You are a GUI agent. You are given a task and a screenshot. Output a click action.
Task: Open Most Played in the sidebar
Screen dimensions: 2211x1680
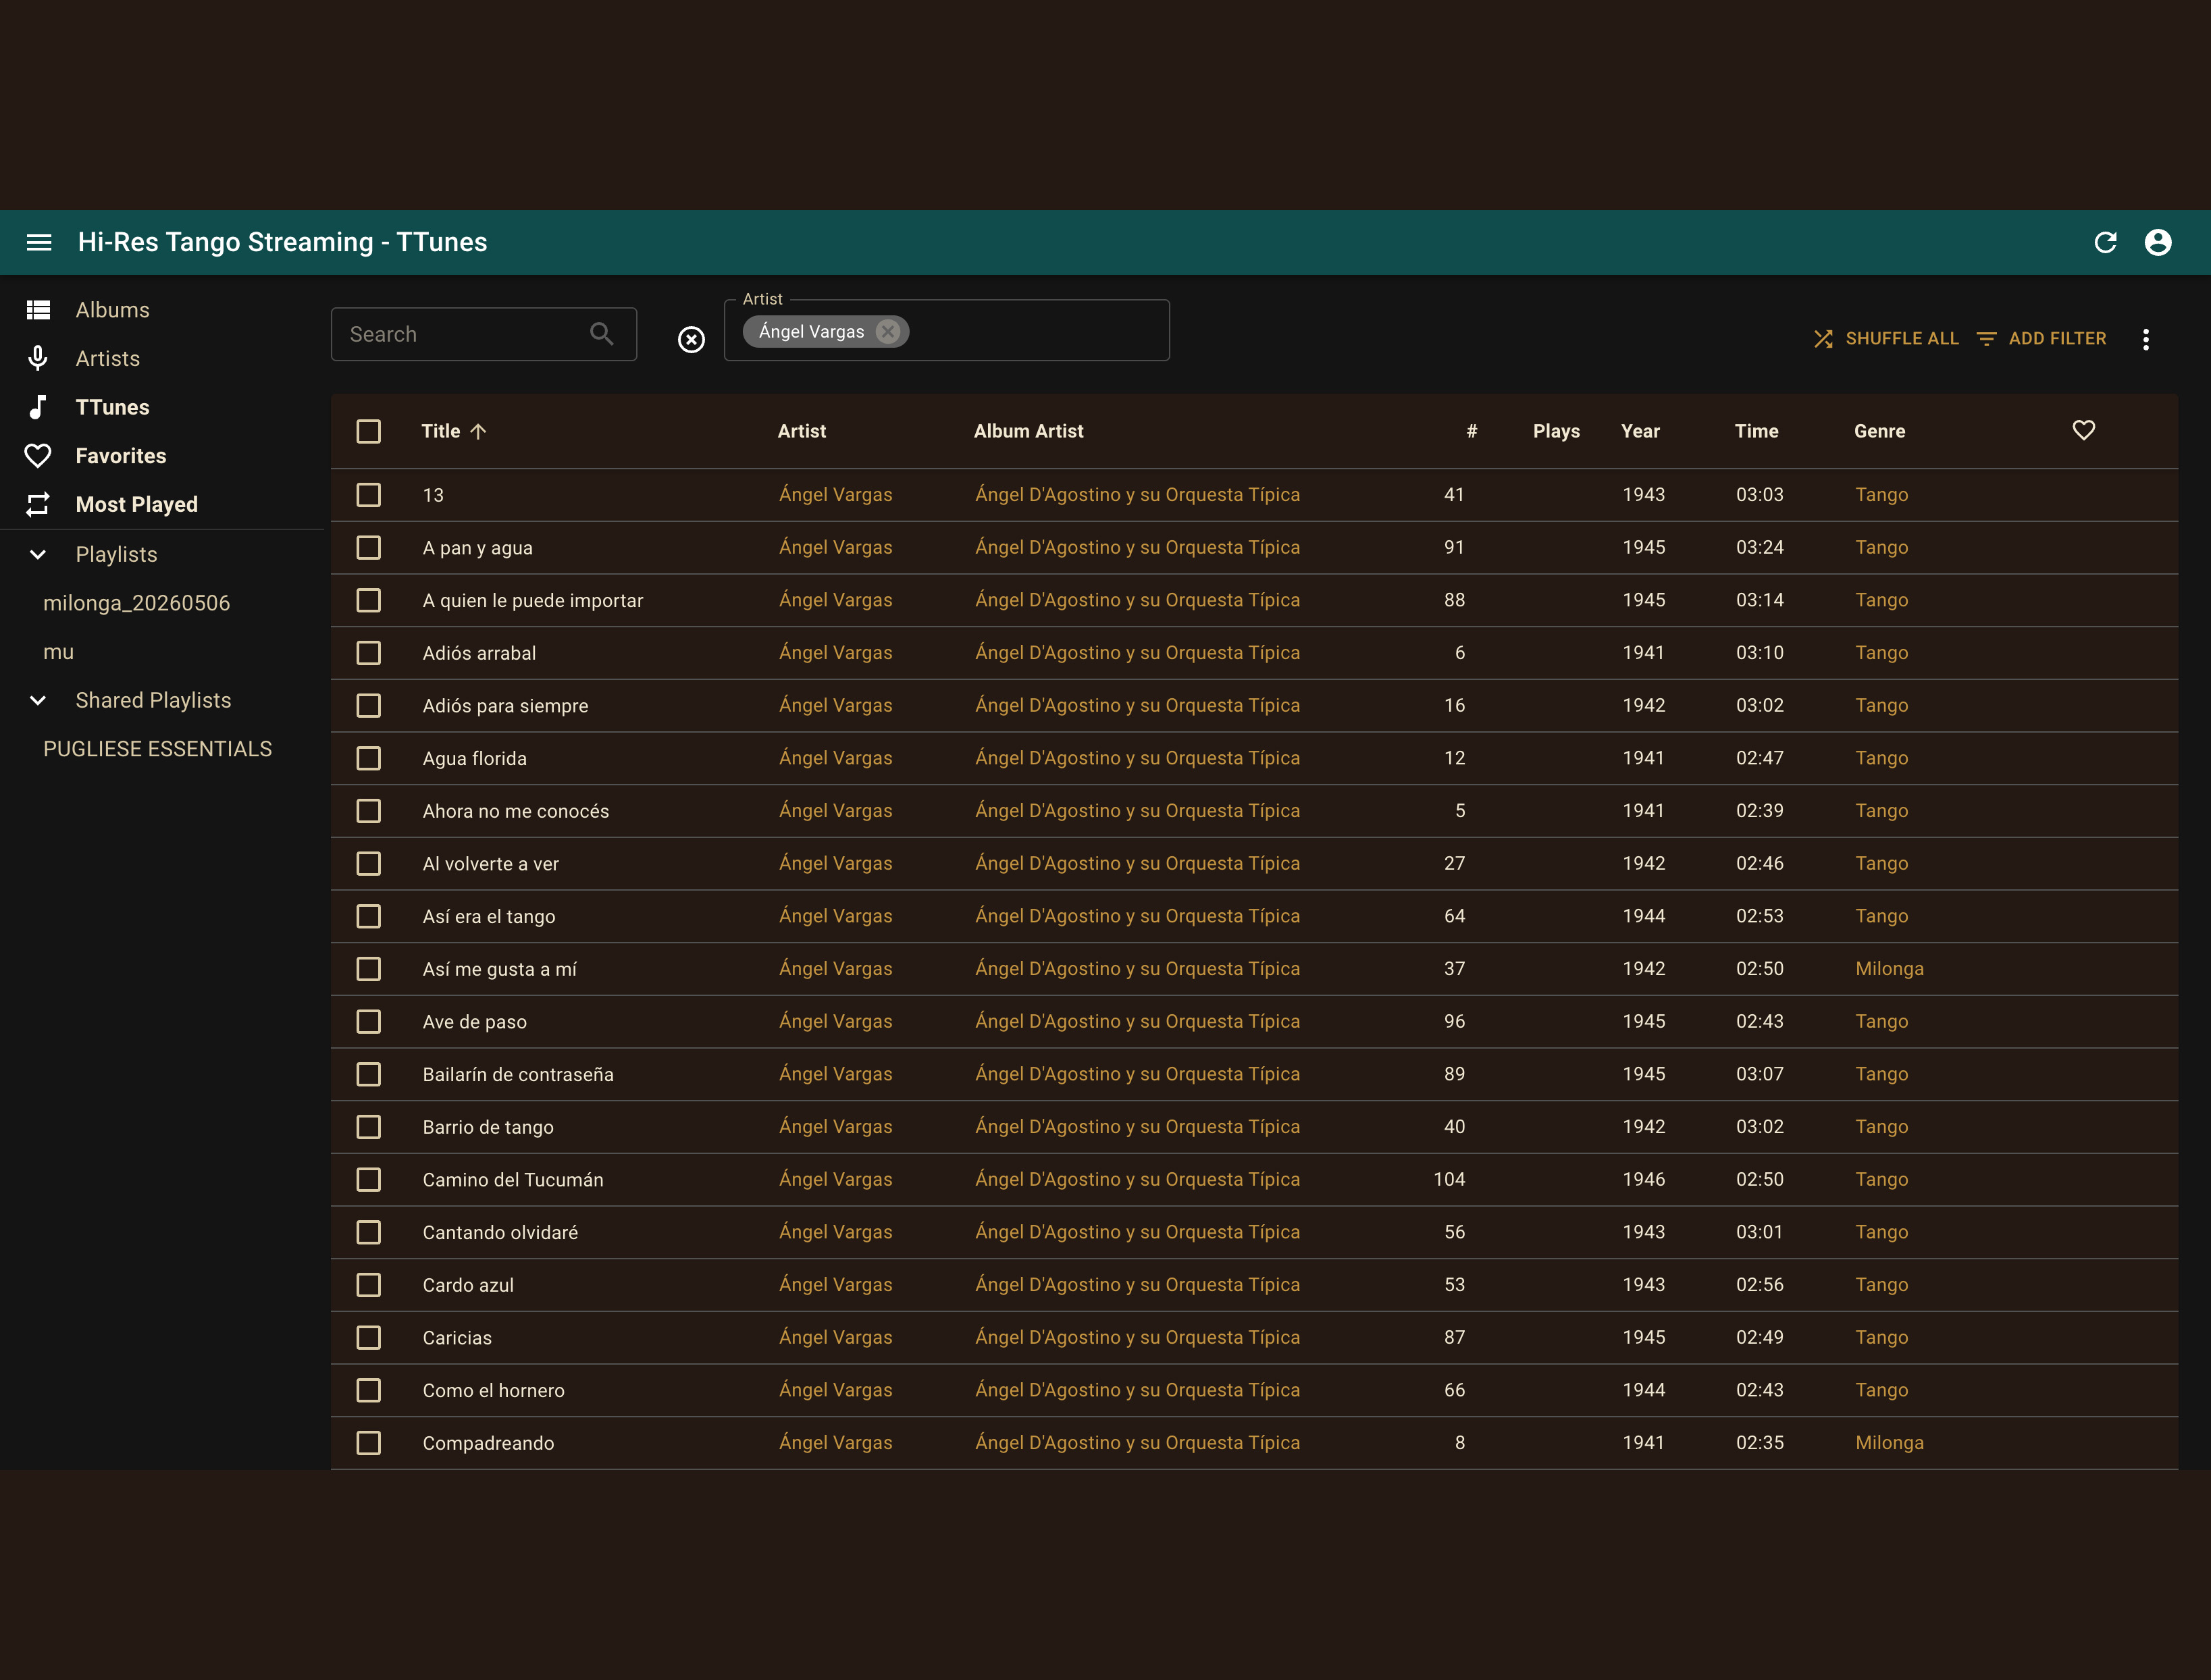click(137, 505)
